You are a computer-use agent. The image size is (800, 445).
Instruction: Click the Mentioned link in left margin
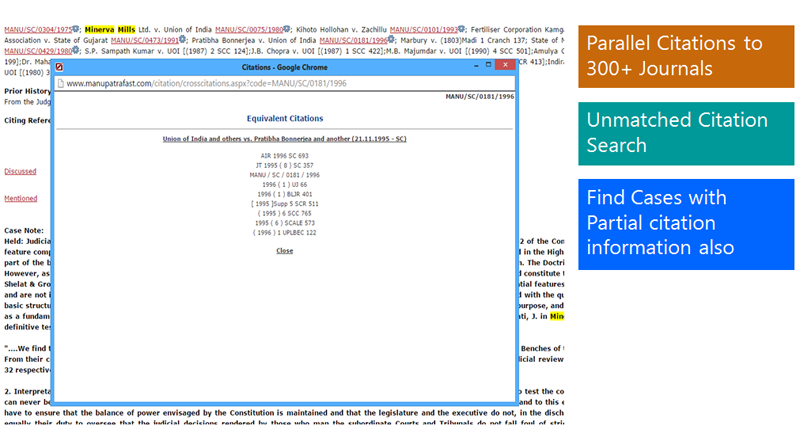point(20,198)
